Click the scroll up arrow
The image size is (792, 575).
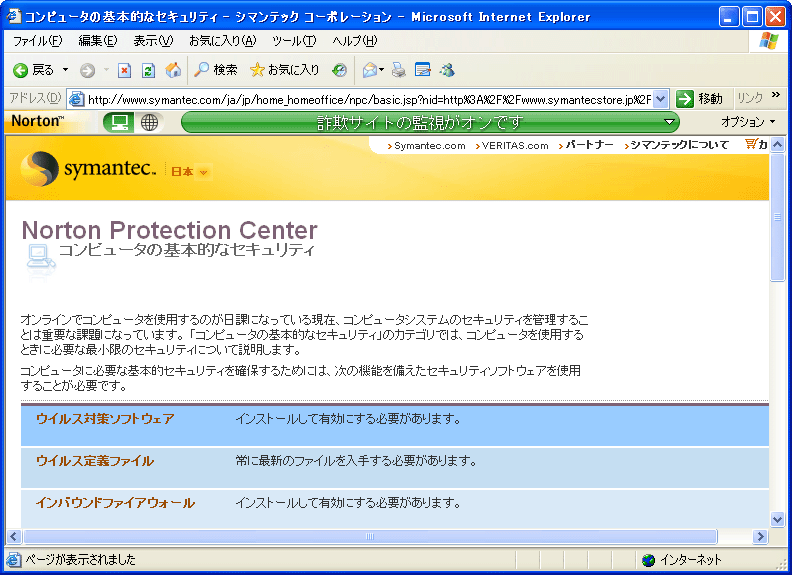tap(777, 145)
